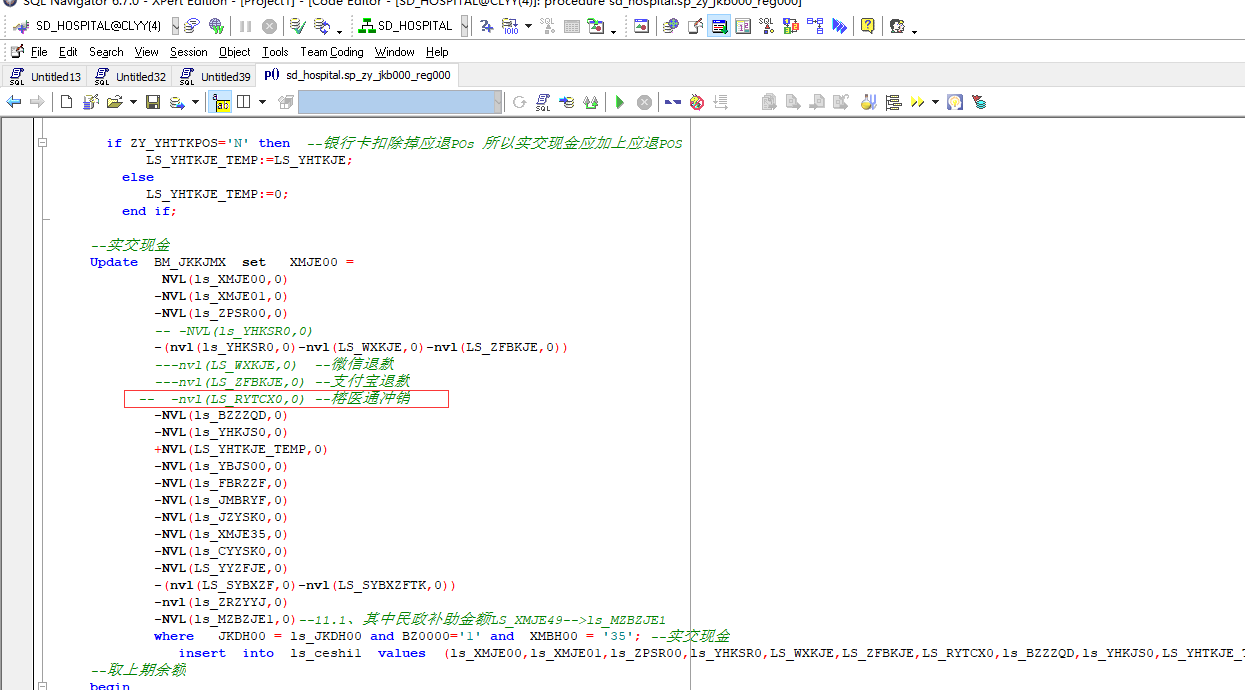
Task: Toggle the highlighted 'ab' text button
Action: click(220, 102)
